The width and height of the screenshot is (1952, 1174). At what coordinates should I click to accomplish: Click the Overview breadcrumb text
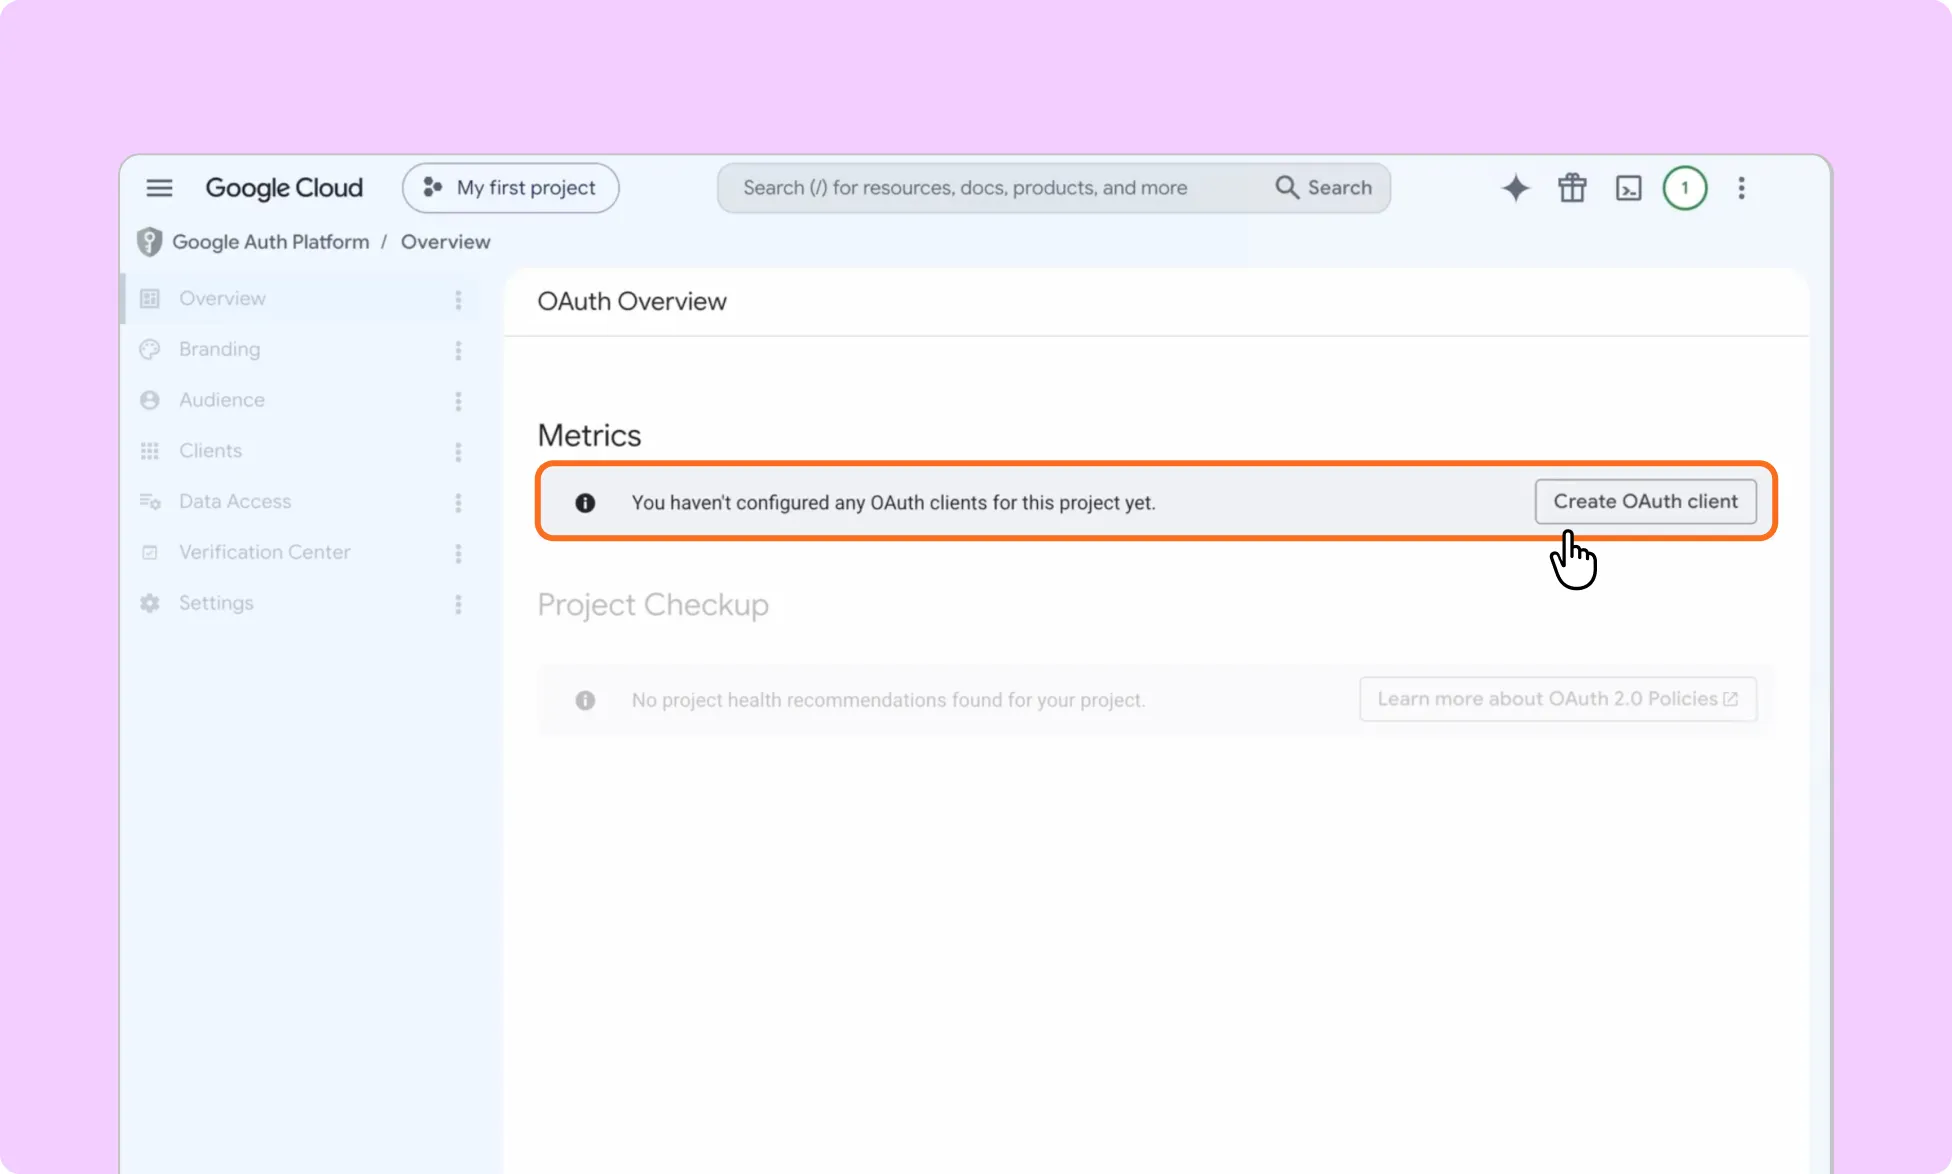(445, 242)
